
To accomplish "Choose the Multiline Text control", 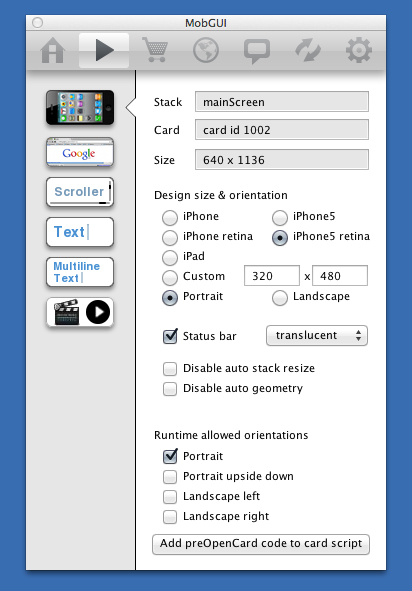I will pyautogui.click(x=80, y=272).
